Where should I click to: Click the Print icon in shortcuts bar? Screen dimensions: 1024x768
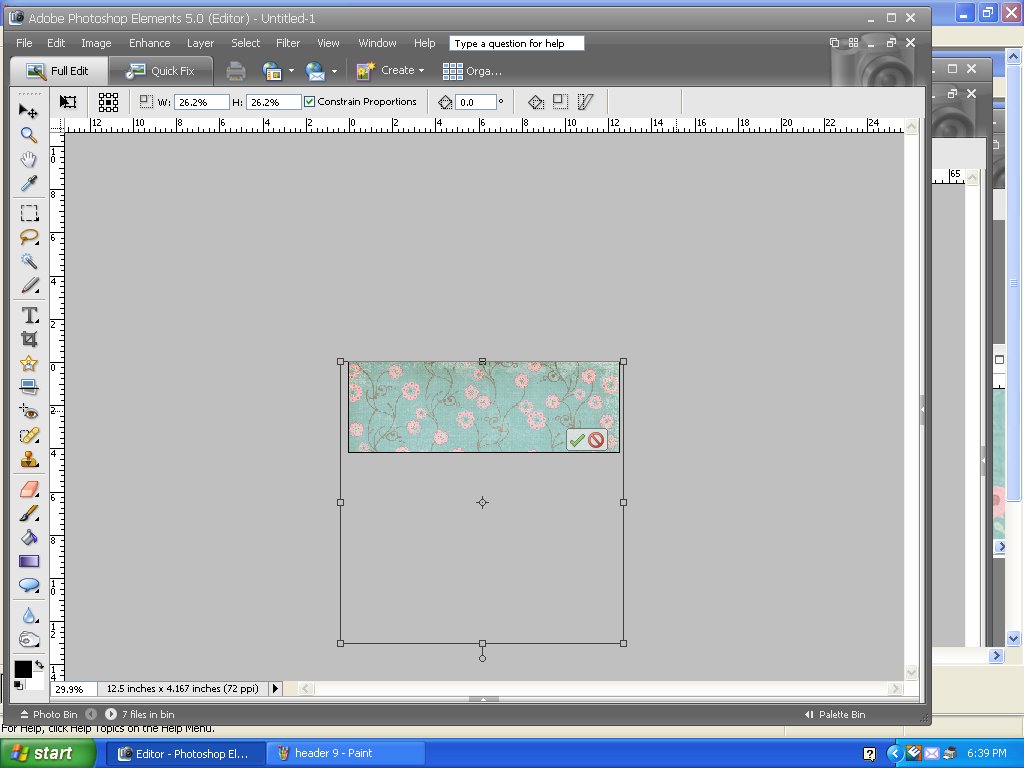(x=236, y=71)
